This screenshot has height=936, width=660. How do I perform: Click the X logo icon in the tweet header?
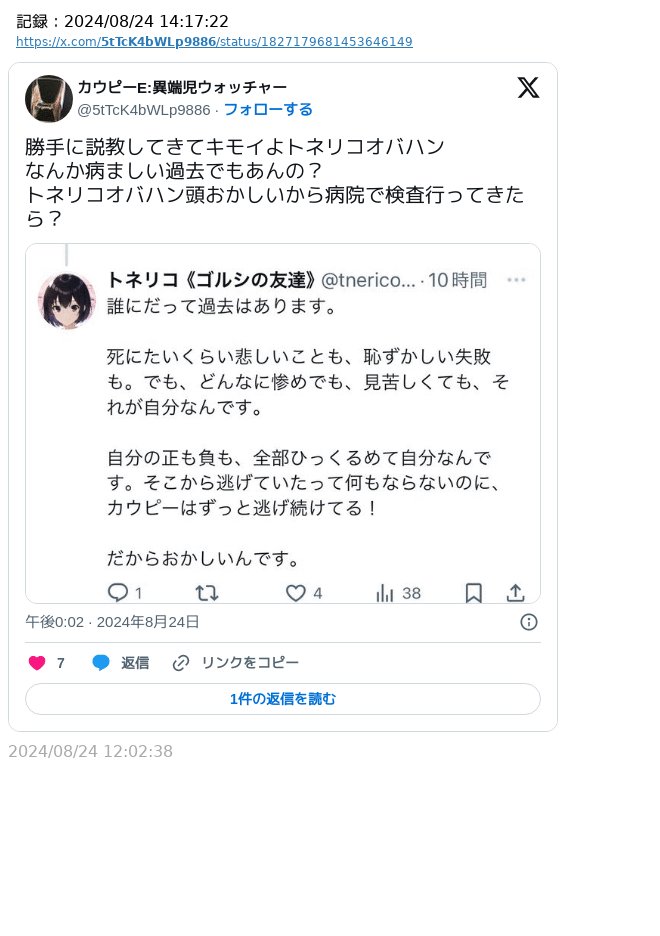(528, 88)
